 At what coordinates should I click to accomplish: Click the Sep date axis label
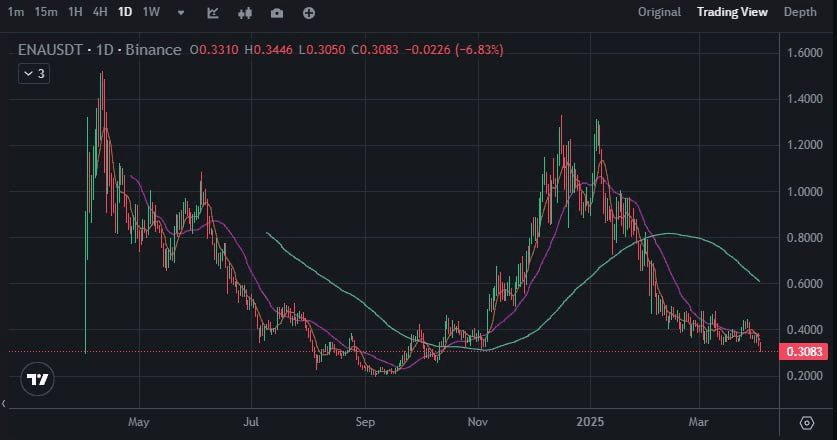tap(365, 422)
